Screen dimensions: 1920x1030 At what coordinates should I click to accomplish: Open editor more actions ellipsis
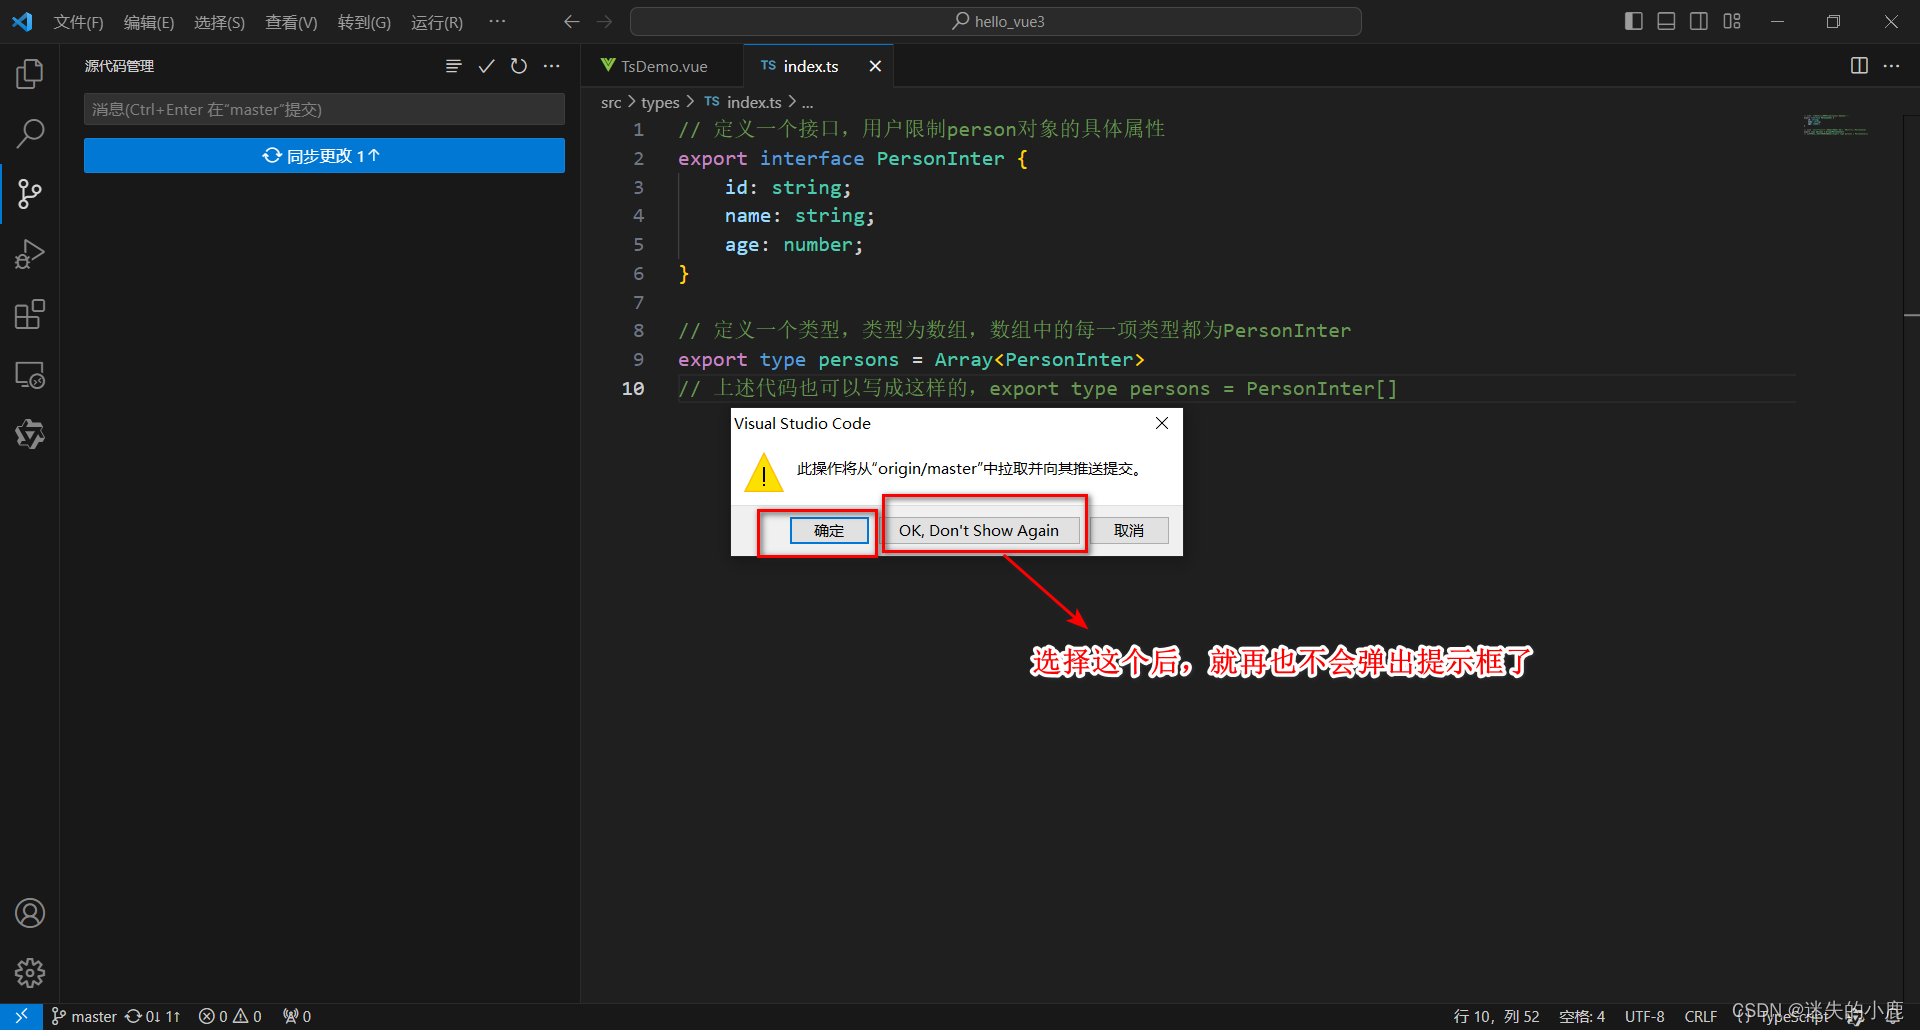pos(1891,66)
